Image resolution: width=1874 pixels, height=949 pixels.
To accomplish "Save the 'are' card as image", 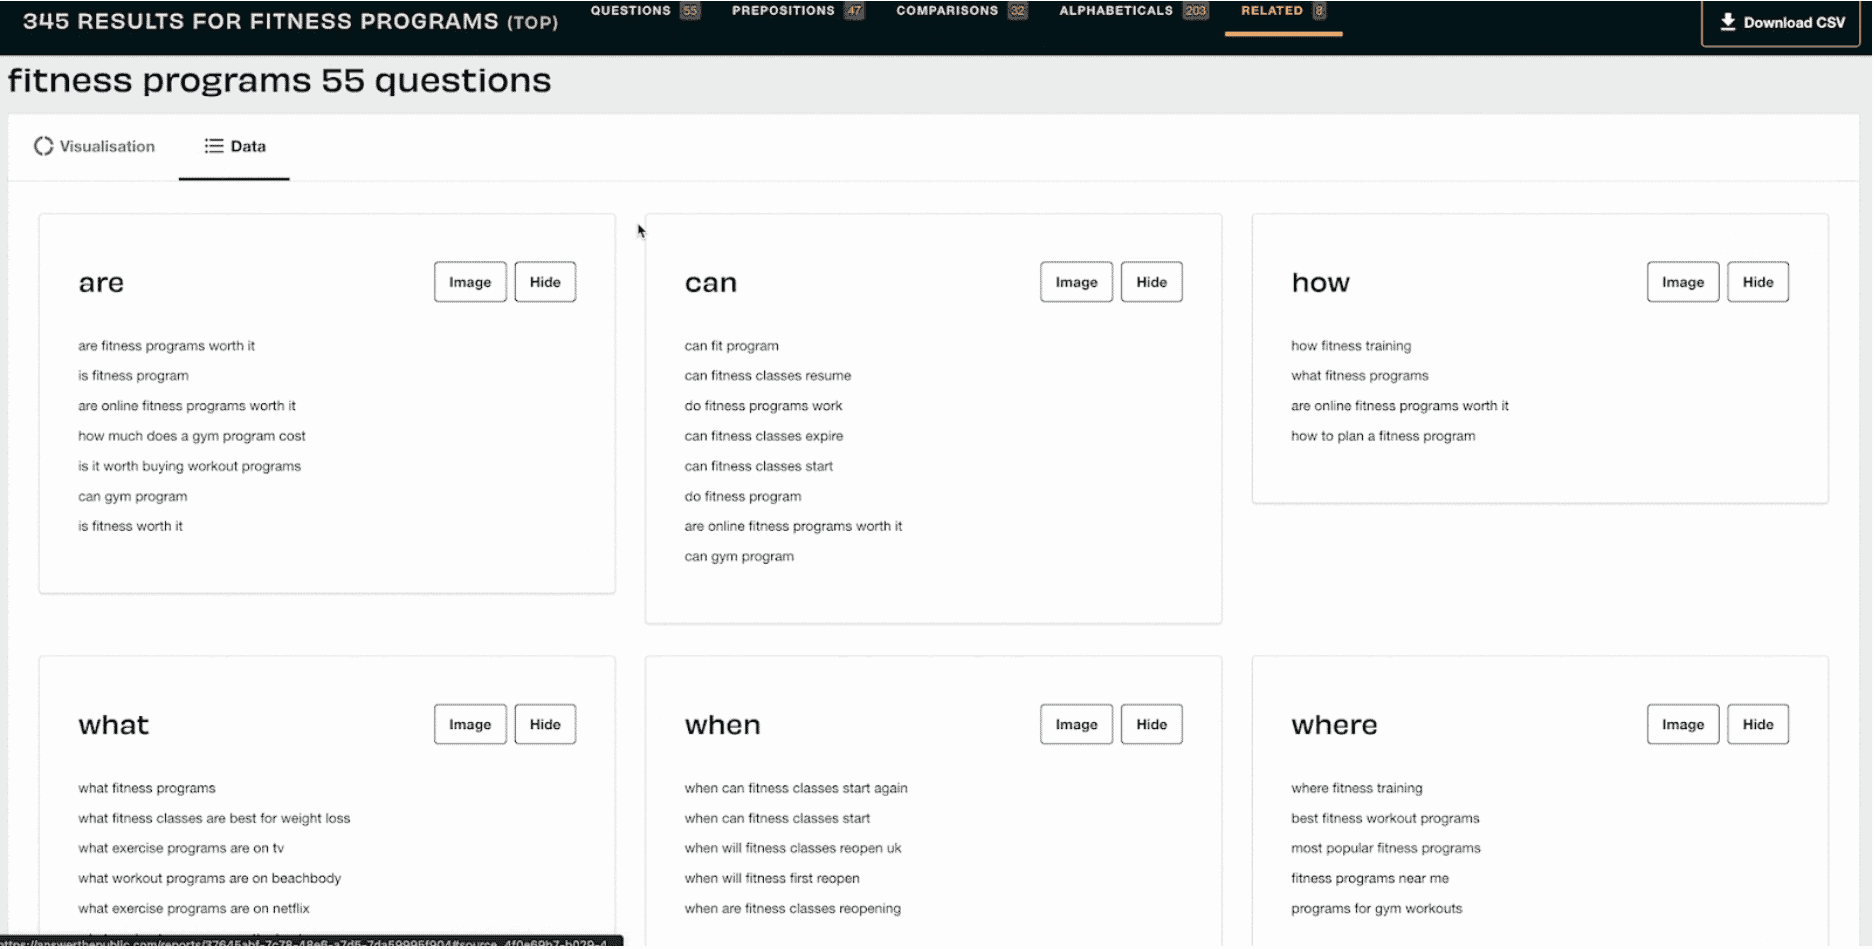I will click(470, 283).
